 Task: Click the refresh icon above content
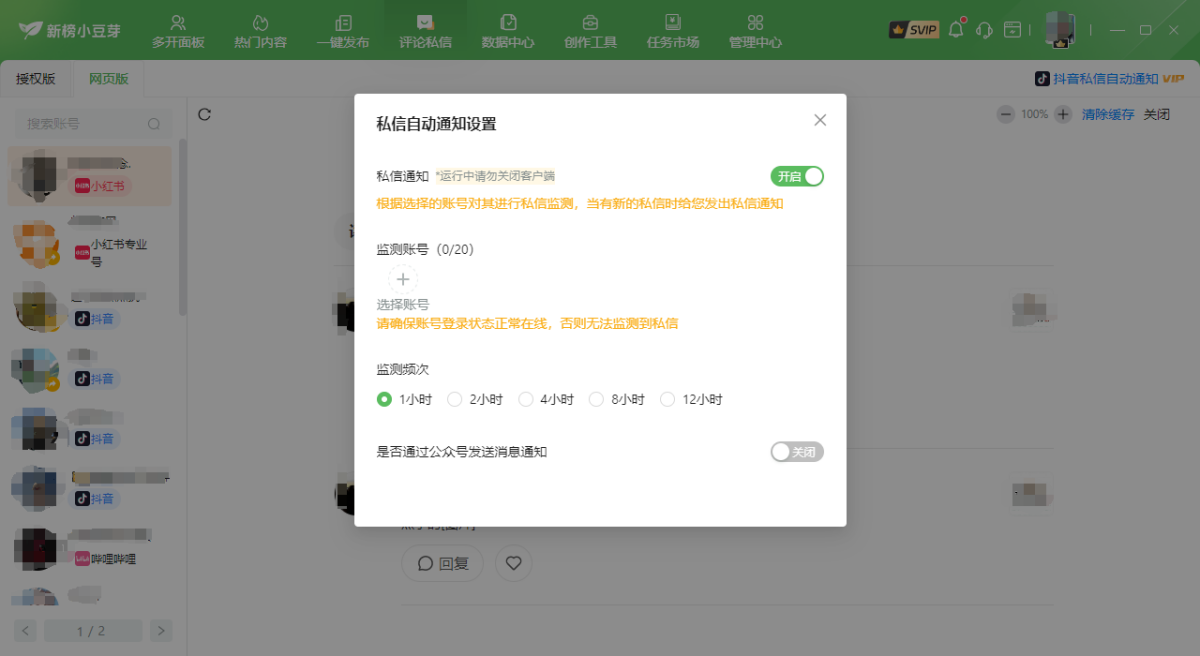pos(204,114)
